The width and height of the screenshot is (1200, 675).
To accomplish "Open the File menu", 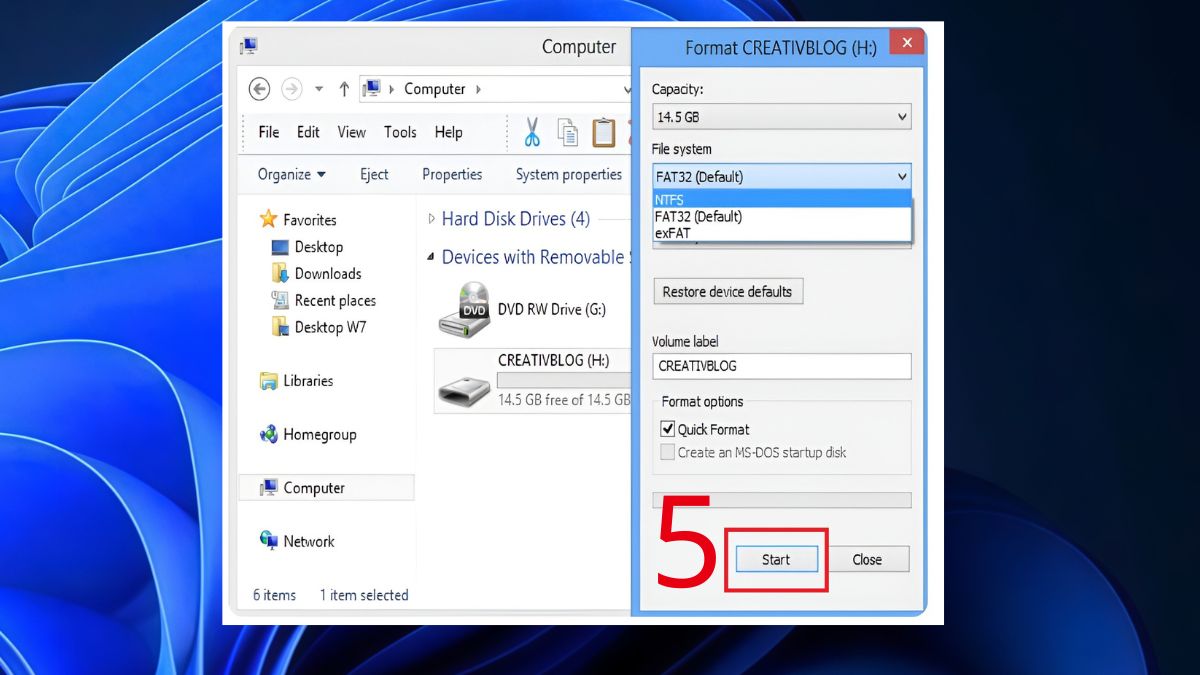I will pos(269,132).
